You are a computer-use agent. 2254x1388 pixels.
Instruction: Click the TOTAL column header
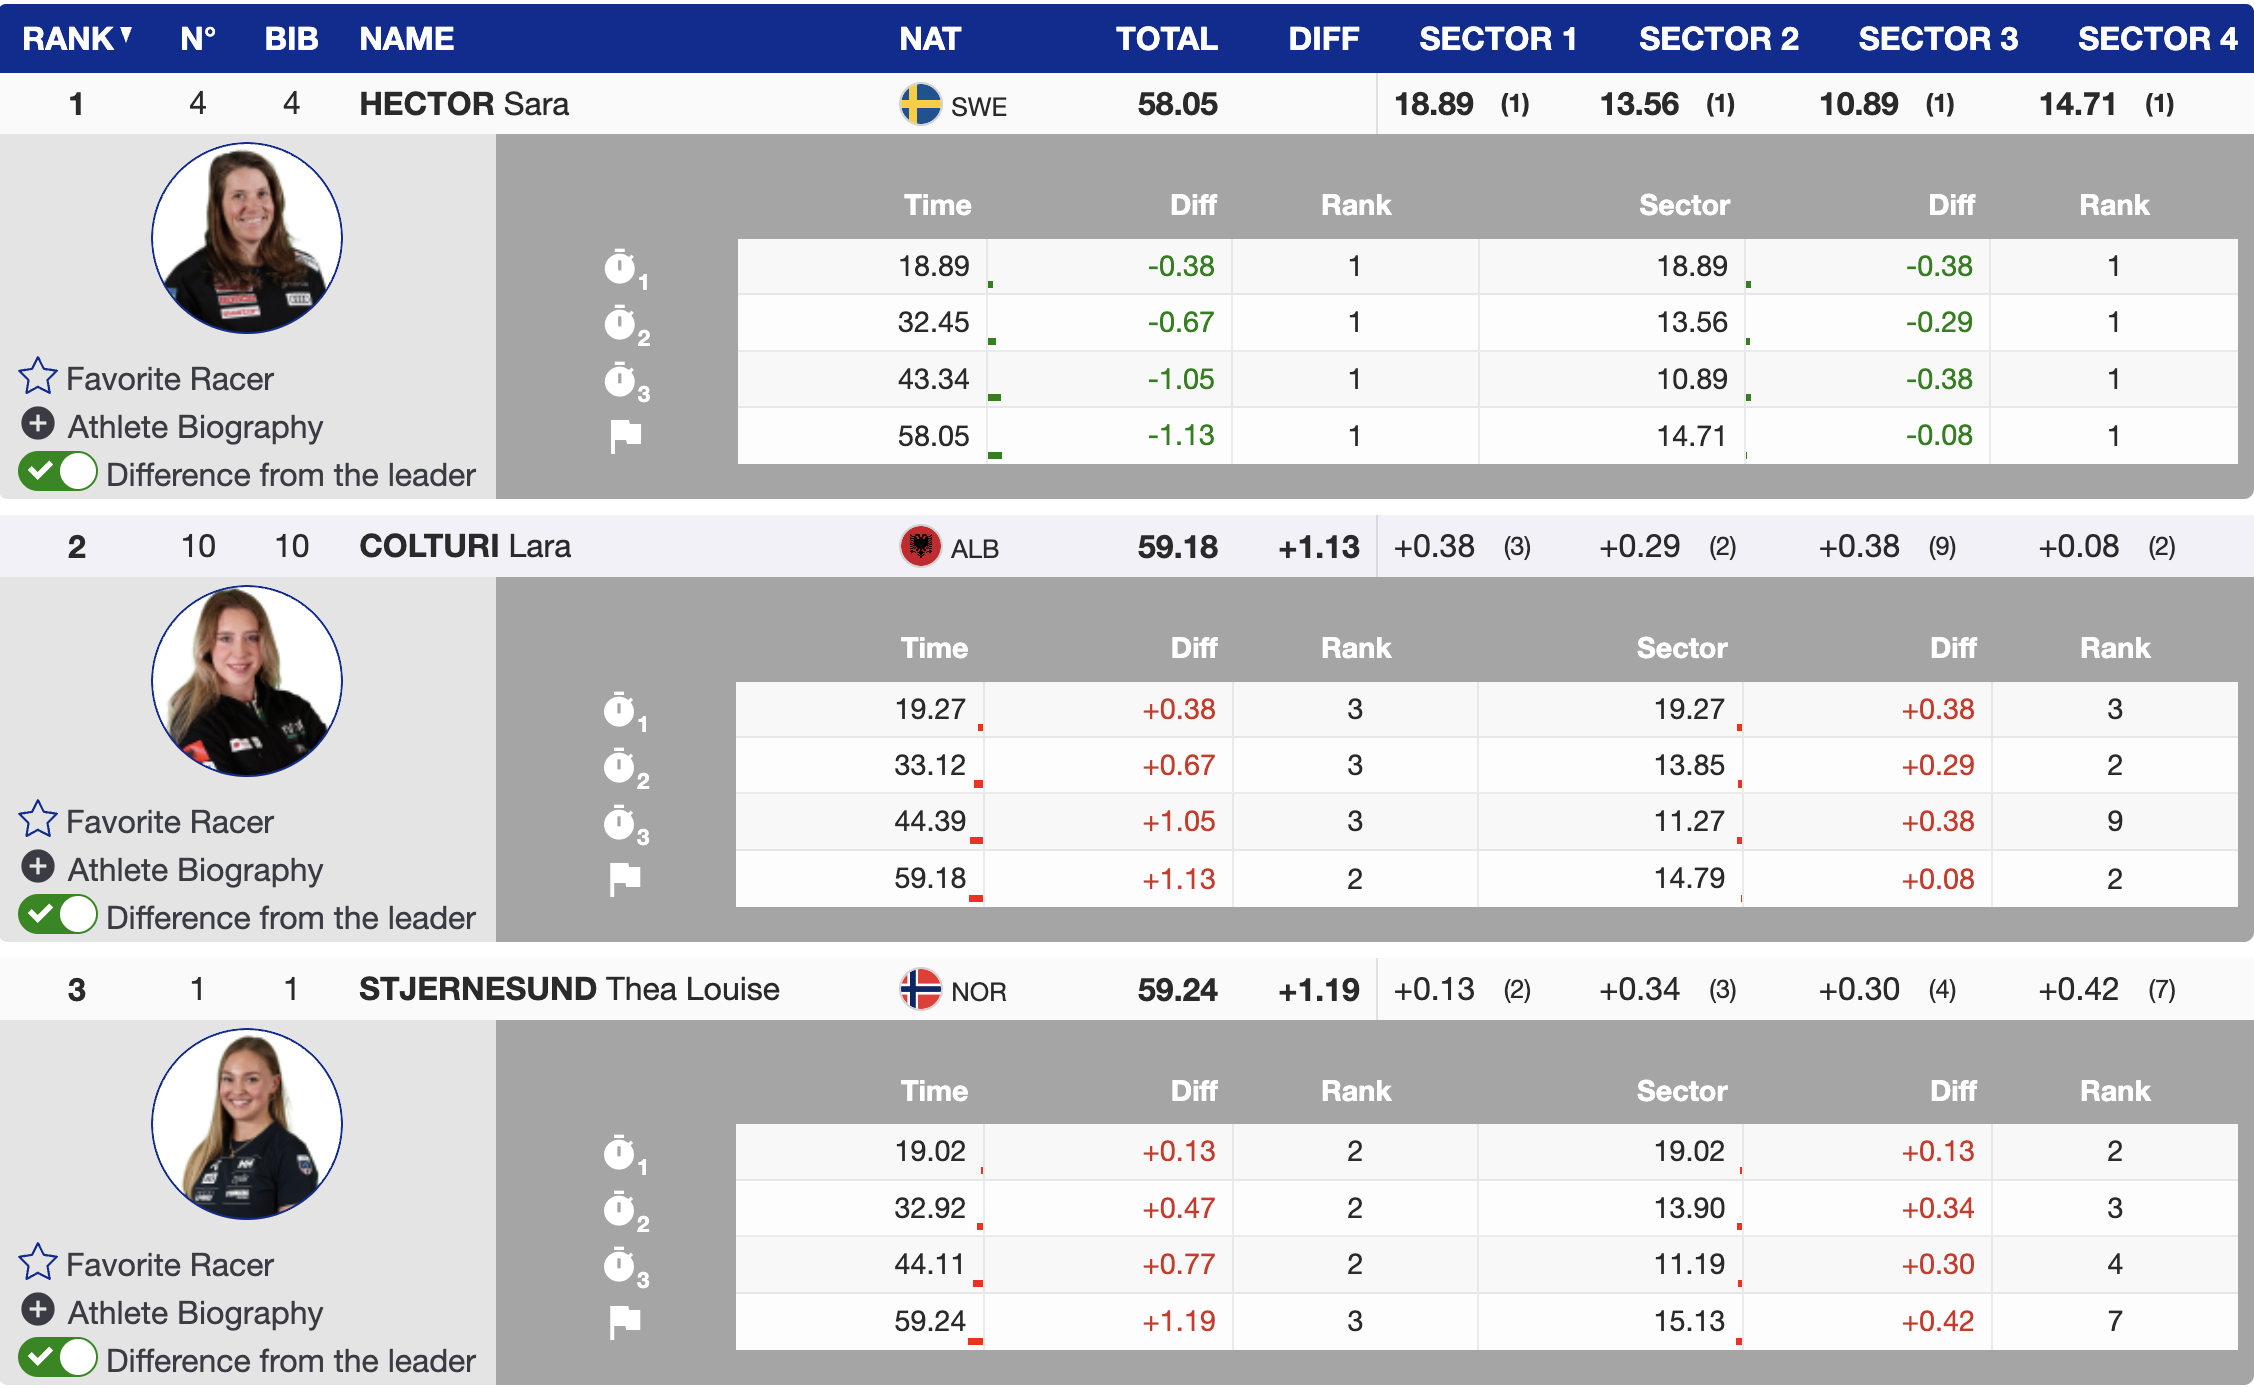[x=1166, y=38]
